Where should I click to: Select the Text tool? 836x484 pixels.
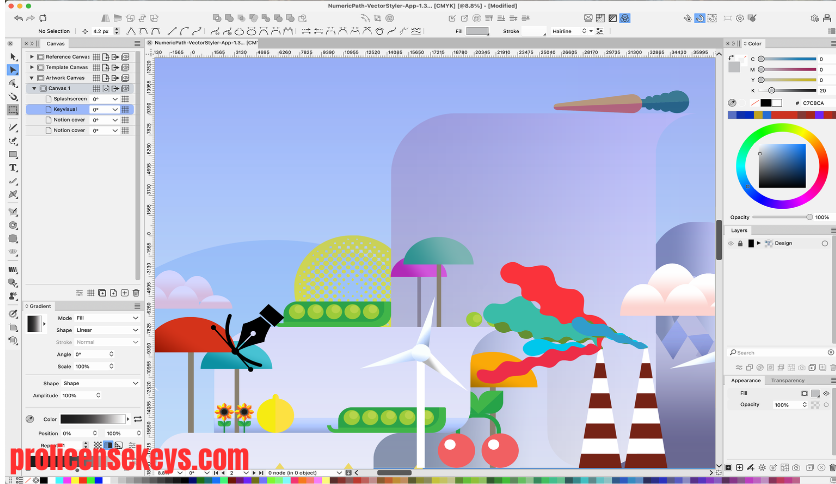pyautogui.click(x=13, y=168)
